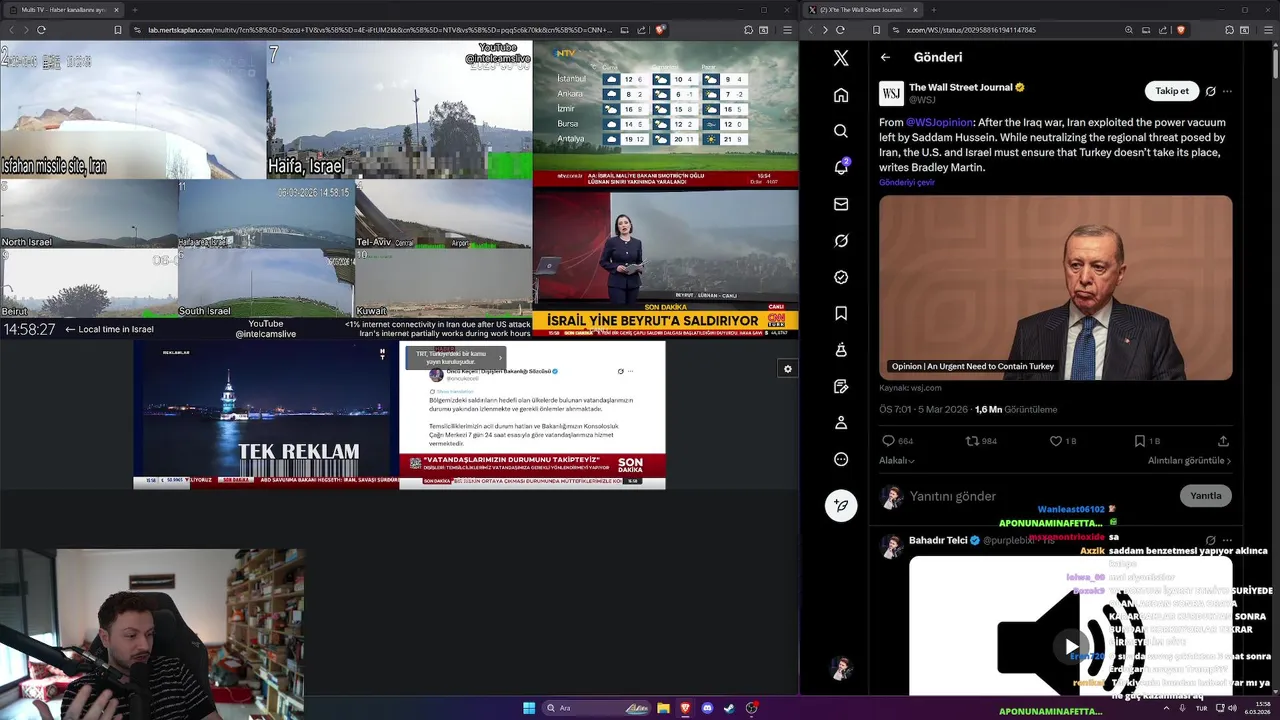Reload the Multi TV browser page
Image resolution: width=1280 pixels, height=720 pixels.
point(41,30)
